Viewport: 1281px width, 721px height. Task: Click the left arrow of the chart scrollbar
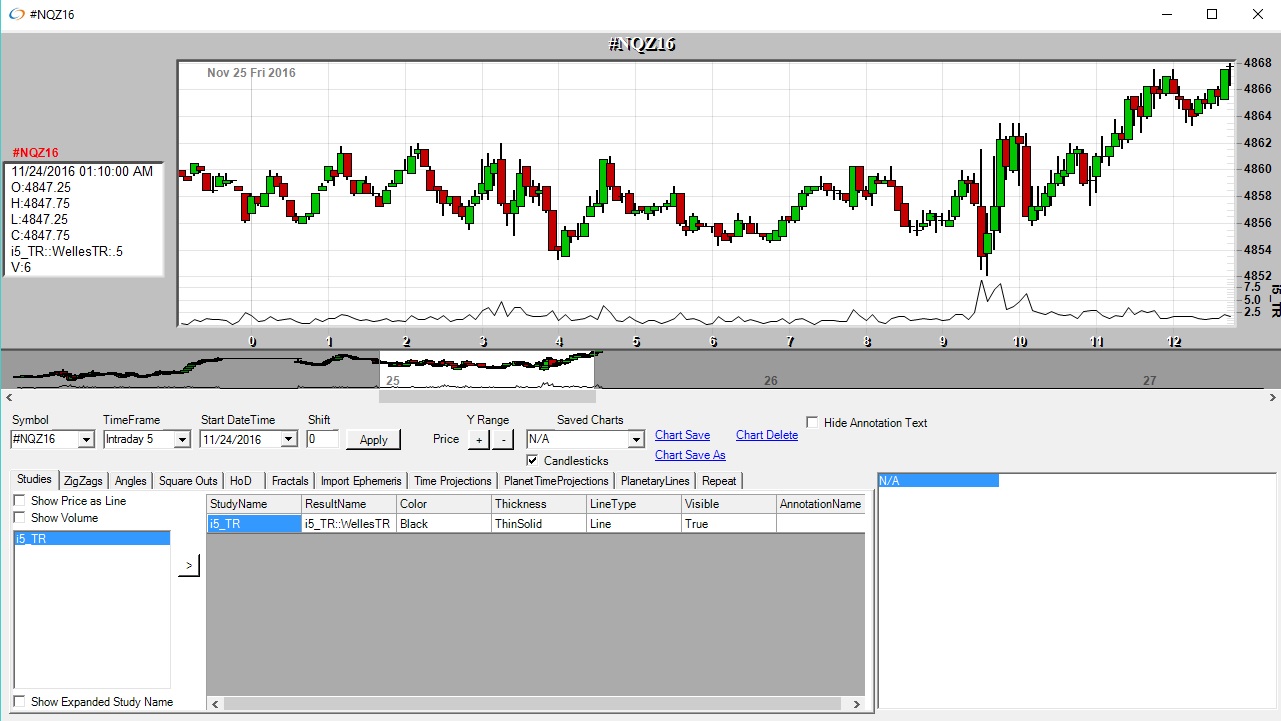(x=8, y=397)
